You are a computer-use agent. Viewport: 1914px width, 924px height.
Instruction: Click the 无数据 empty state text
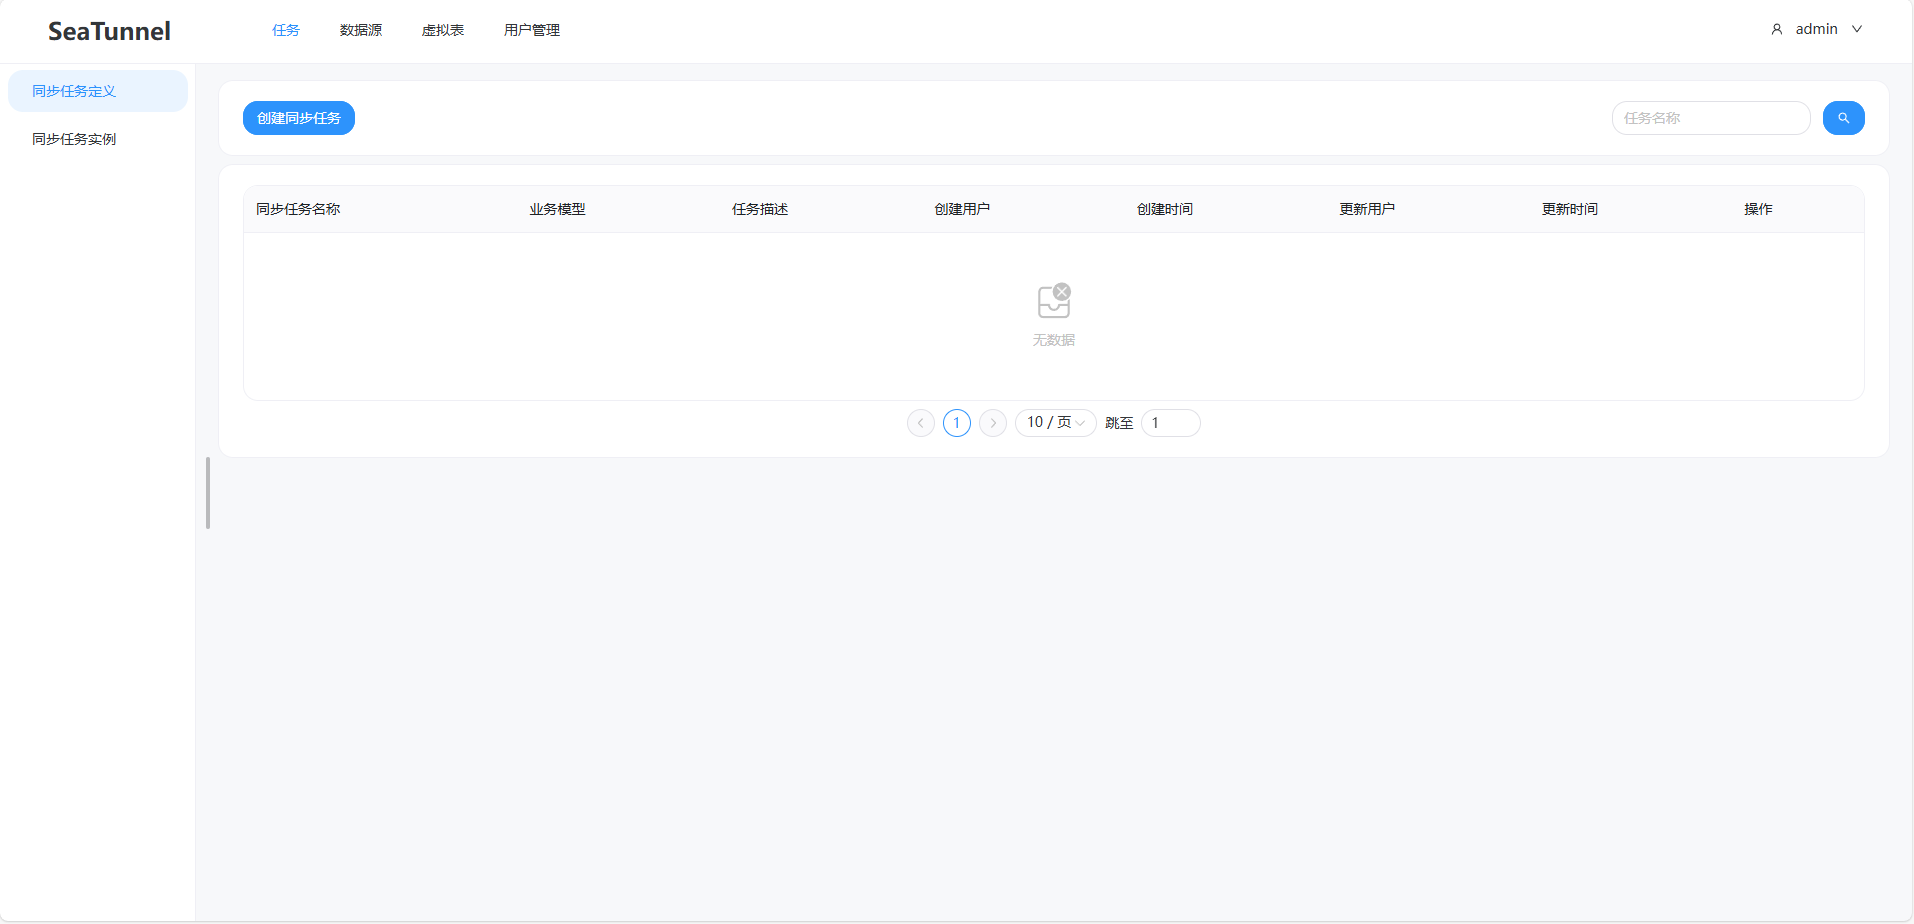pyautogui.click(x=1054, y=340)
